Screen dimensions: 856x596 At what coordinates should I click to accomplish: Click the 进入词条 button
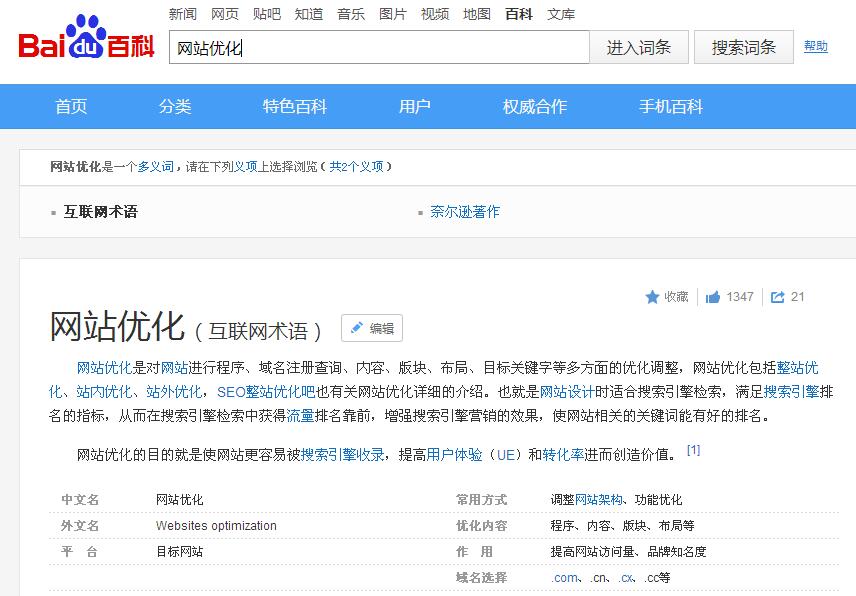point(639,47)
